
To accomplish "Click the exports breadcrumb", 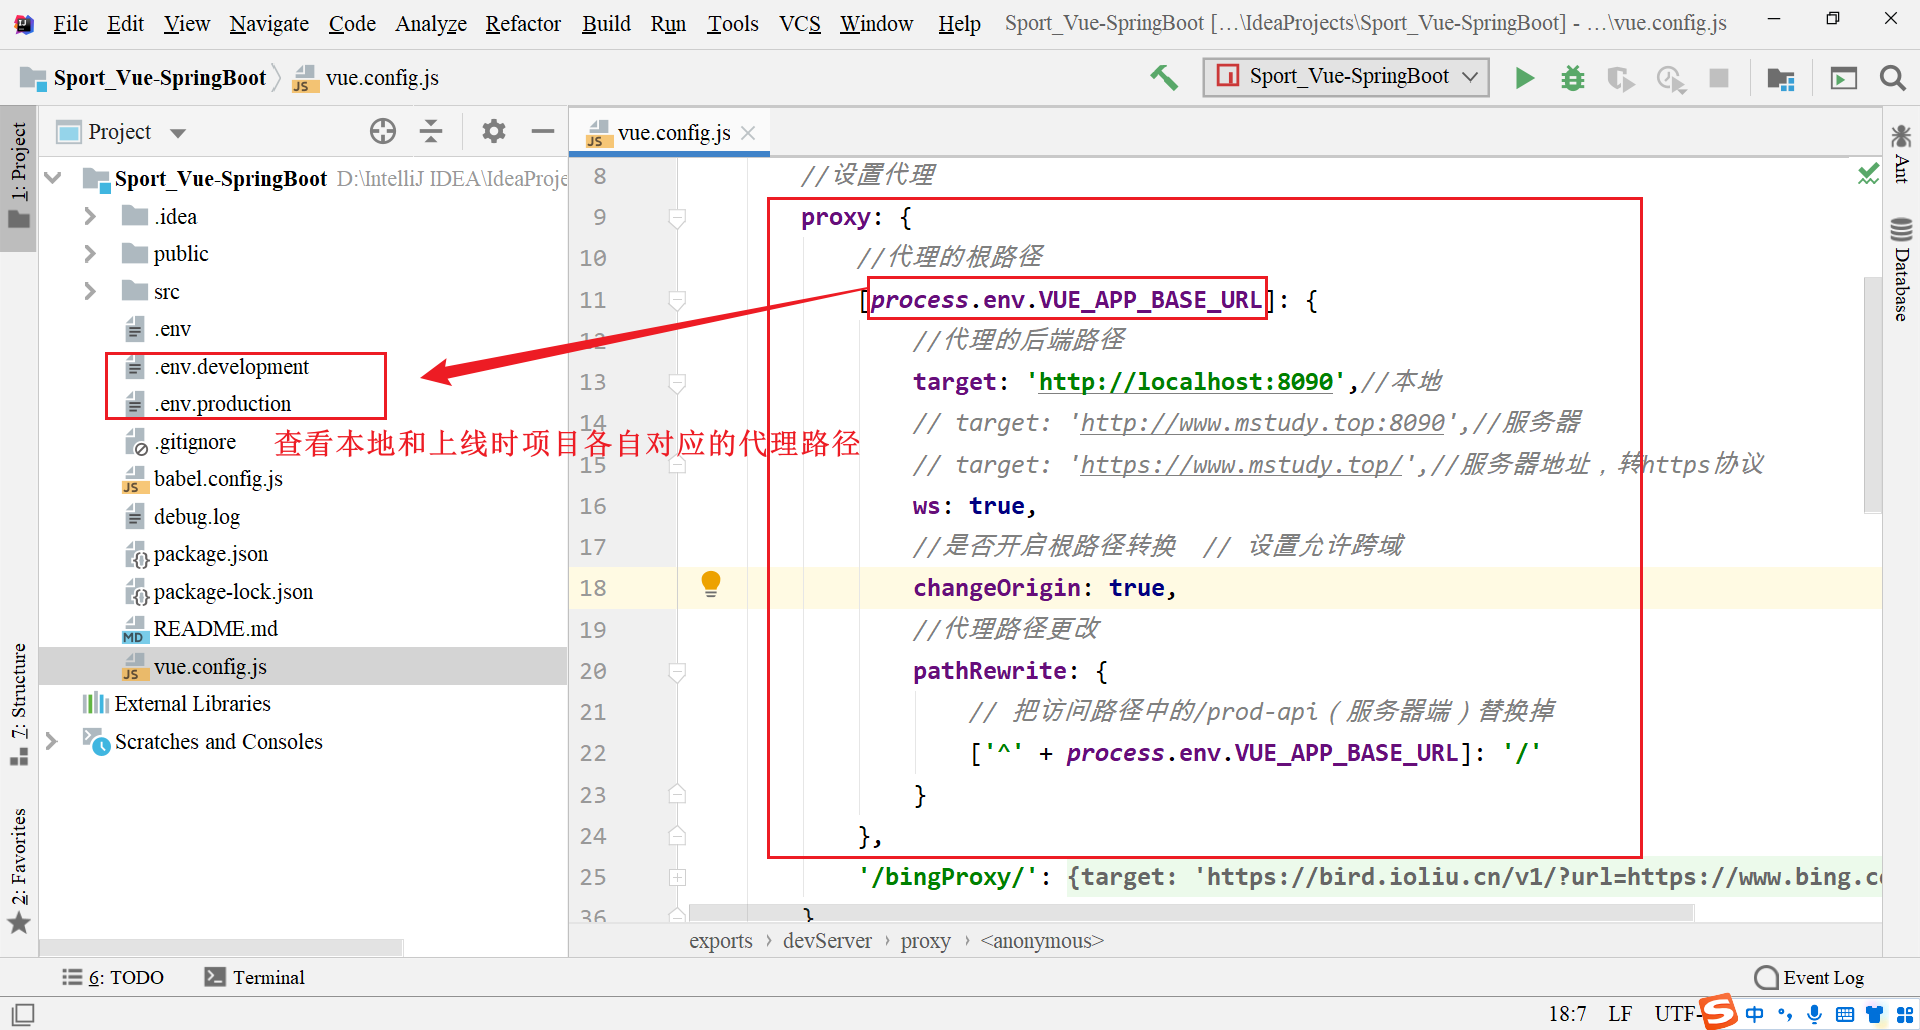I will 720,941.
